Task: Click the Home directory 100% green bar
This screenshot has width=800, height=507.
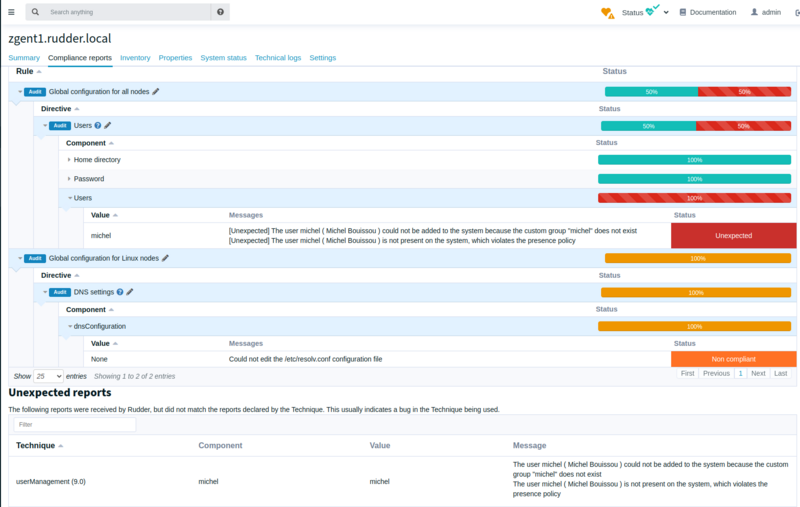Action: click(694, 160)
